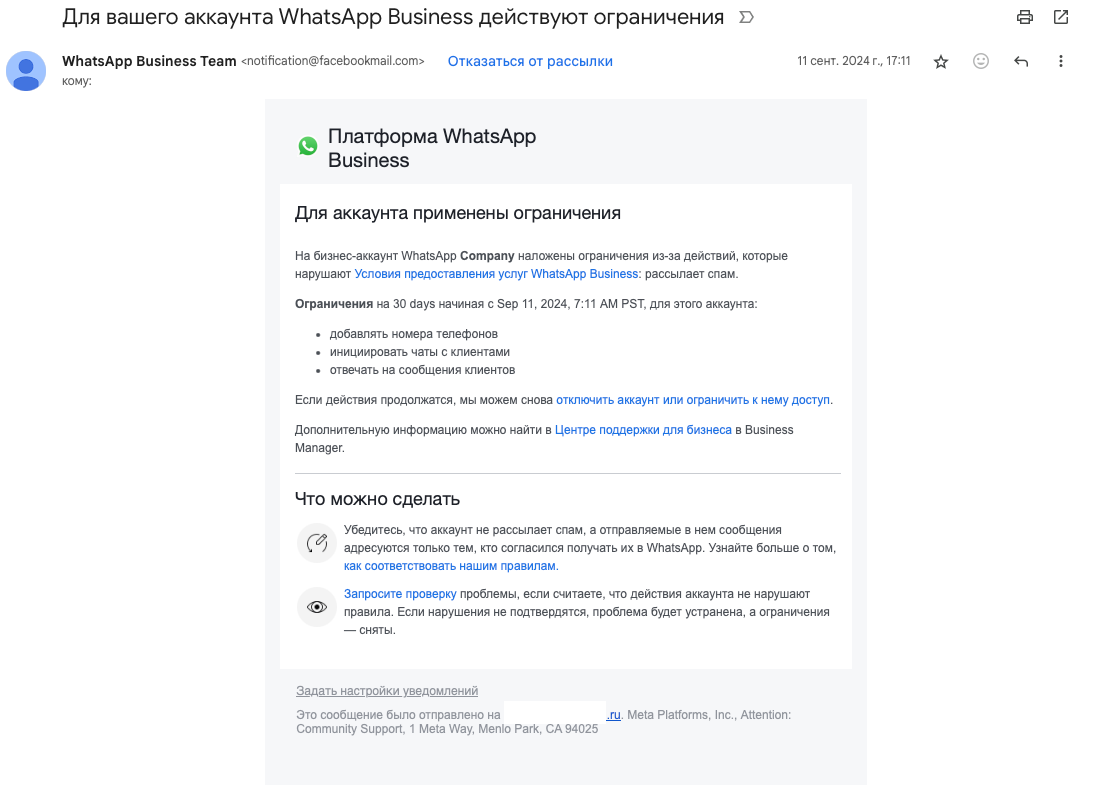The width and height of the screenshot is (1097, 800).
Task: Star this message
Action: [x=940, y=61]
